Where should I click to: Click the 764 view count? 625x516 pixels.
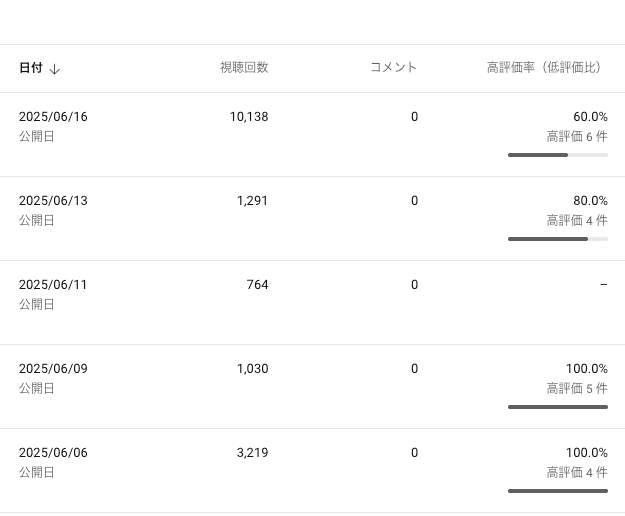click(x=257, y=285)
